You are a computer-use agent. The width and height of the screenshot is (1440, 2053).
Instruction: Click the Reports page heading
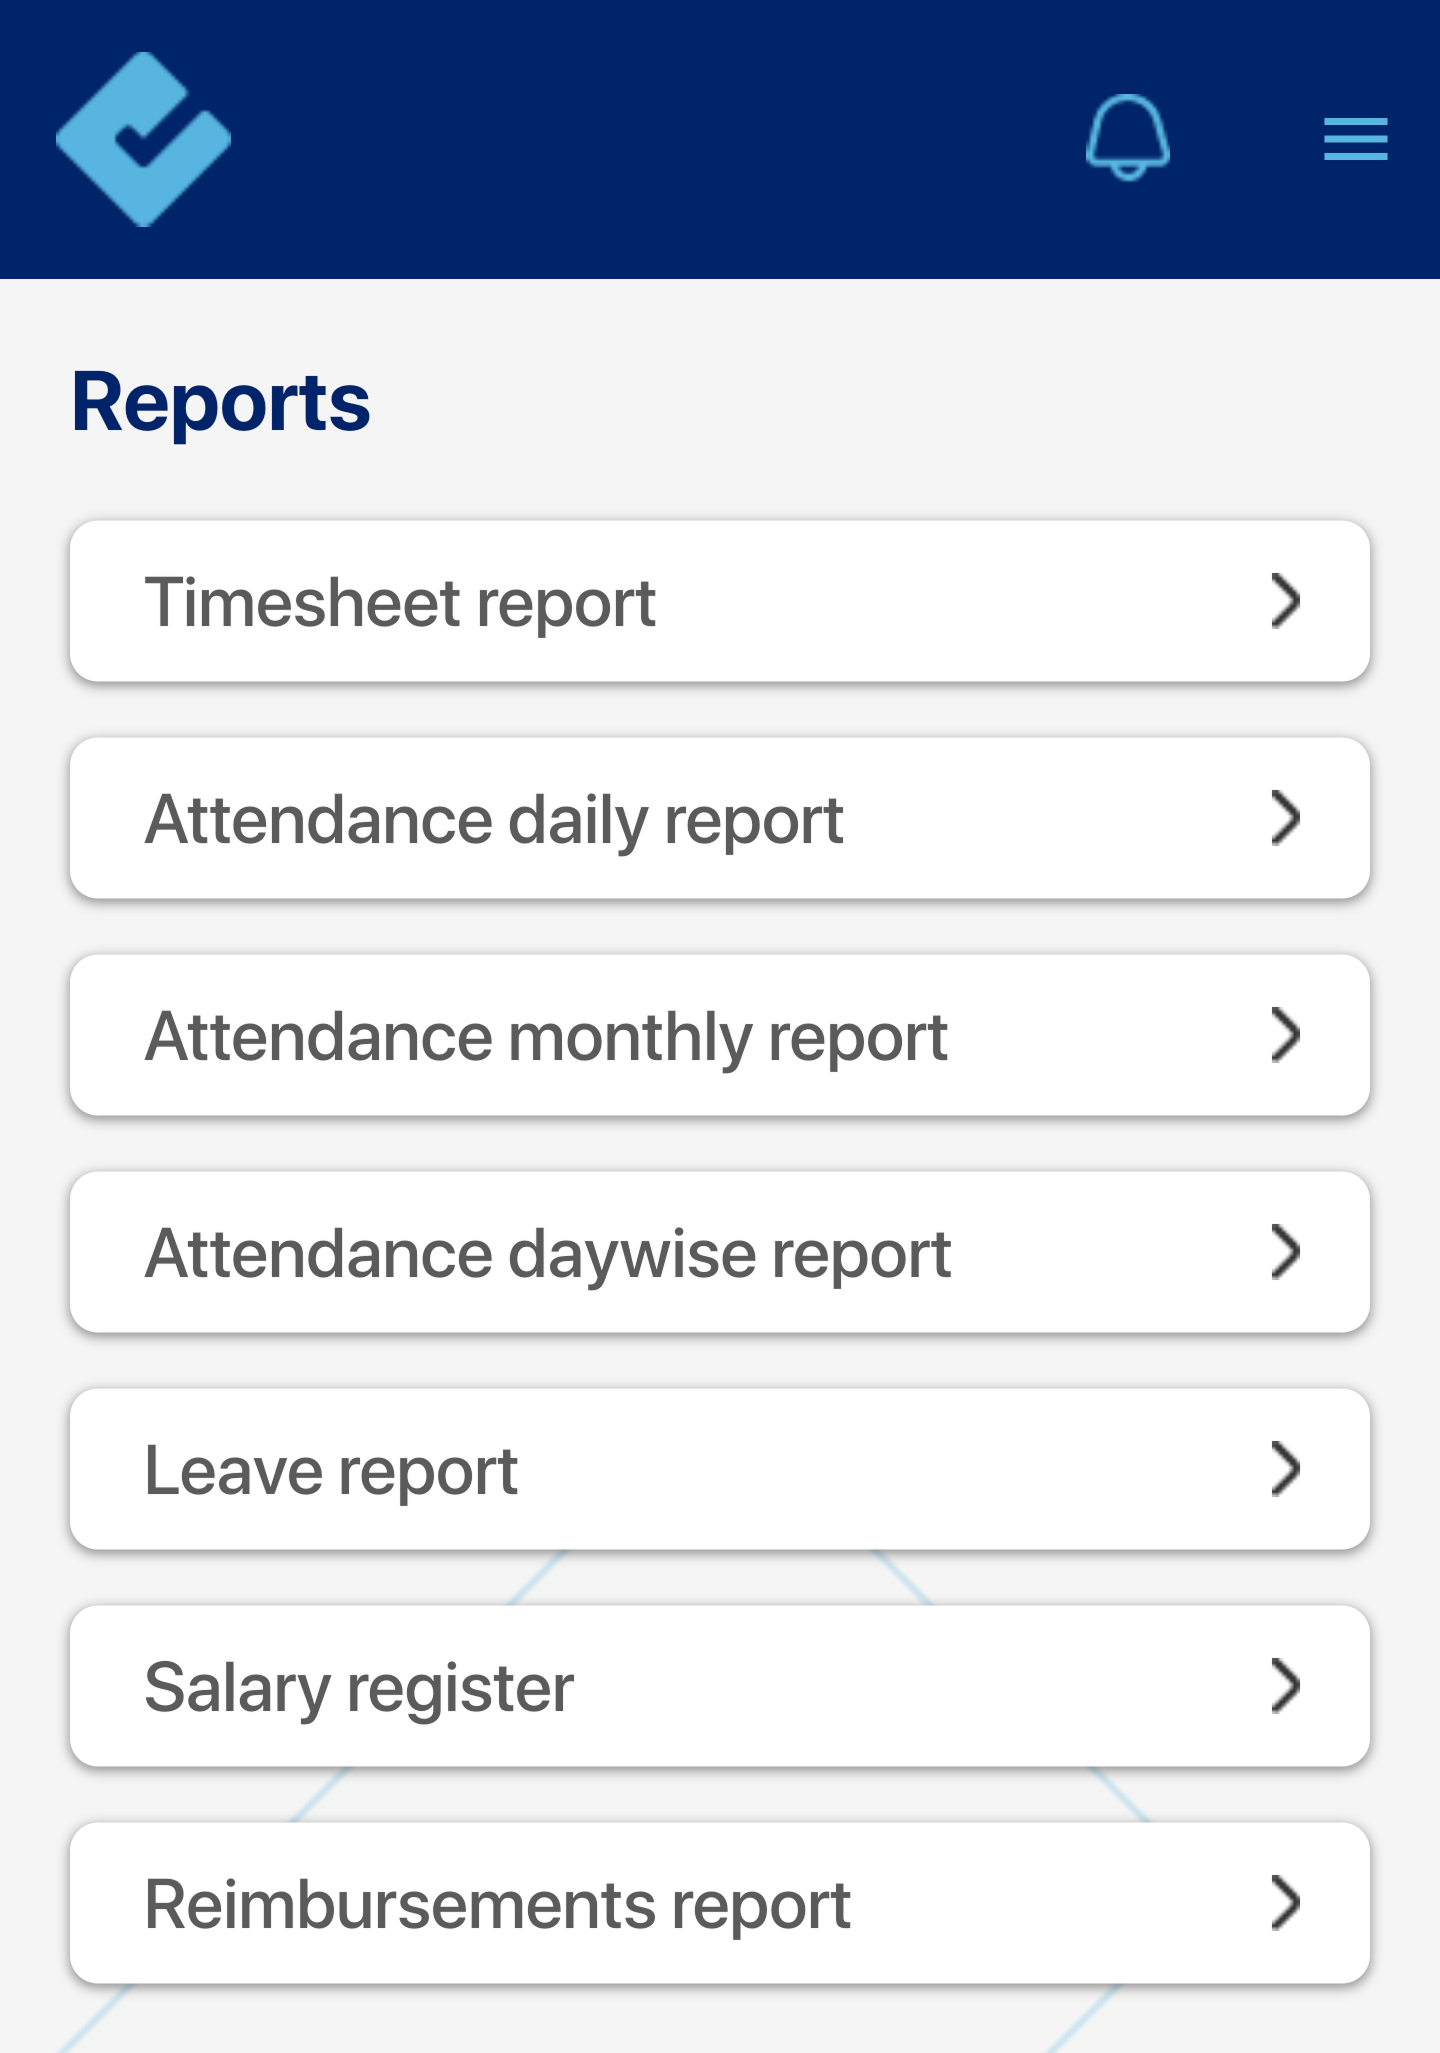[x=221, y=403]
